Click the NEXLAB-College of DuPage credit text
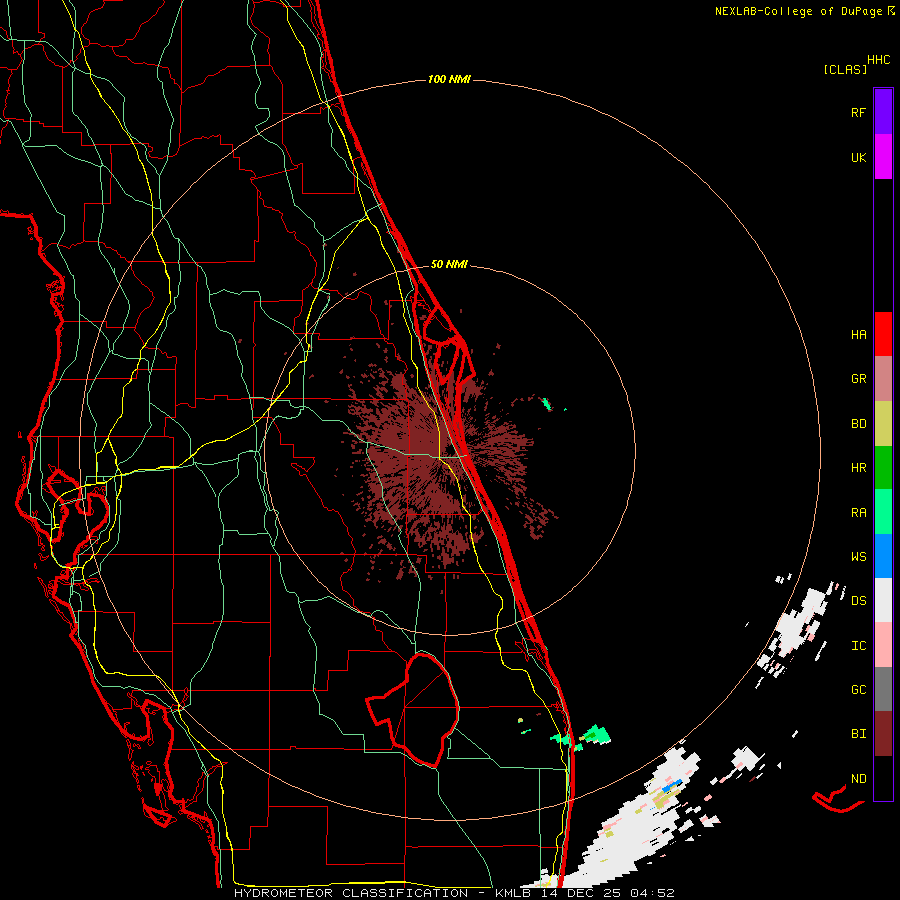The image size is (900, 900). pos(798,11)
